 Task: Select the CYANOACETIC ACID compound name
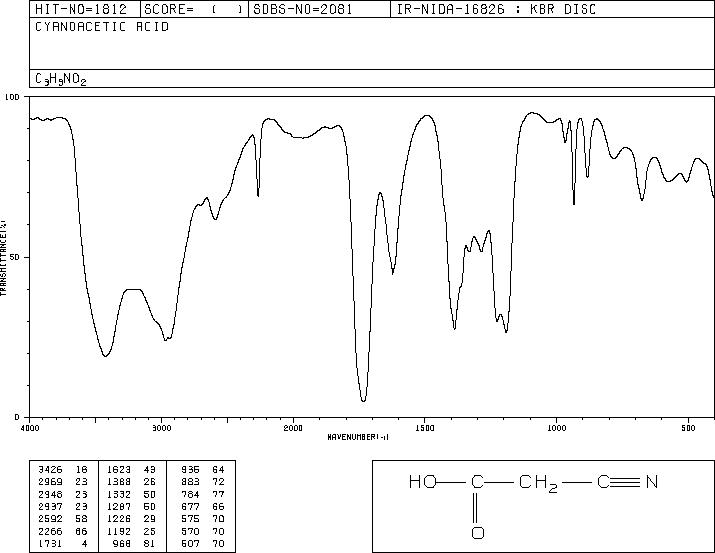[102, 27]
